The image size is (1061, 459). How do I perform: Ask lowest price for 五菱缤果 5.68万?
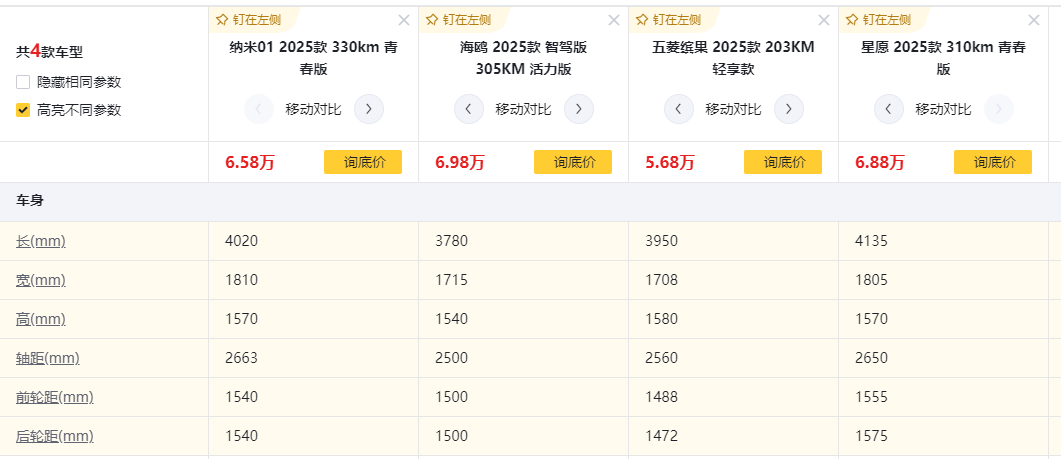[783, 162]
